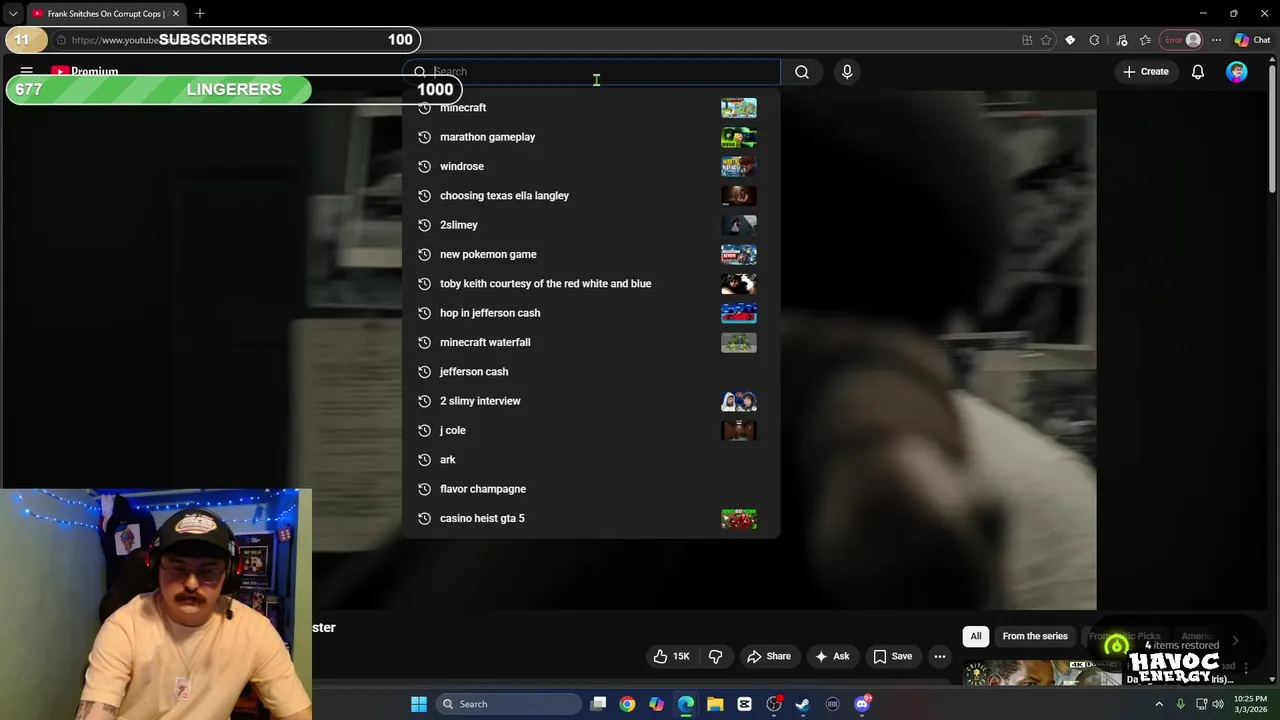Select 'j cole' search suggestion
Image resolution: width=1280 pixels, height=720 pixels.
click(x=590, y=430)
